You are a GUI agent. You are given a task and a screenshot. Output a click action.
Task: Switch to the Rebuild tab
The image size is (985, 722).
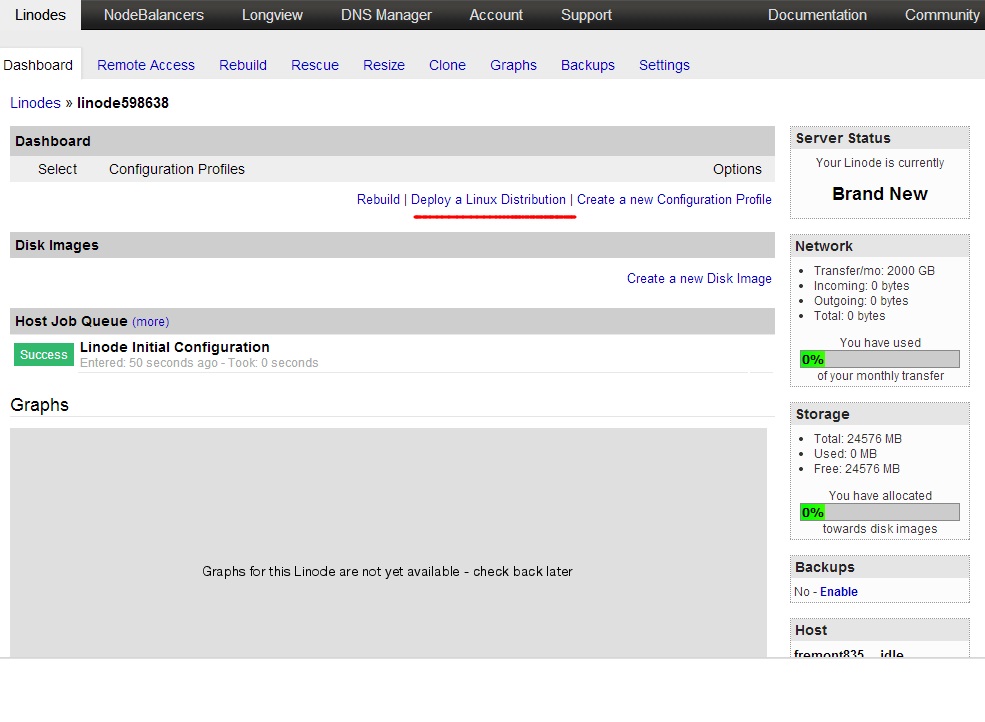pos(243,65)
